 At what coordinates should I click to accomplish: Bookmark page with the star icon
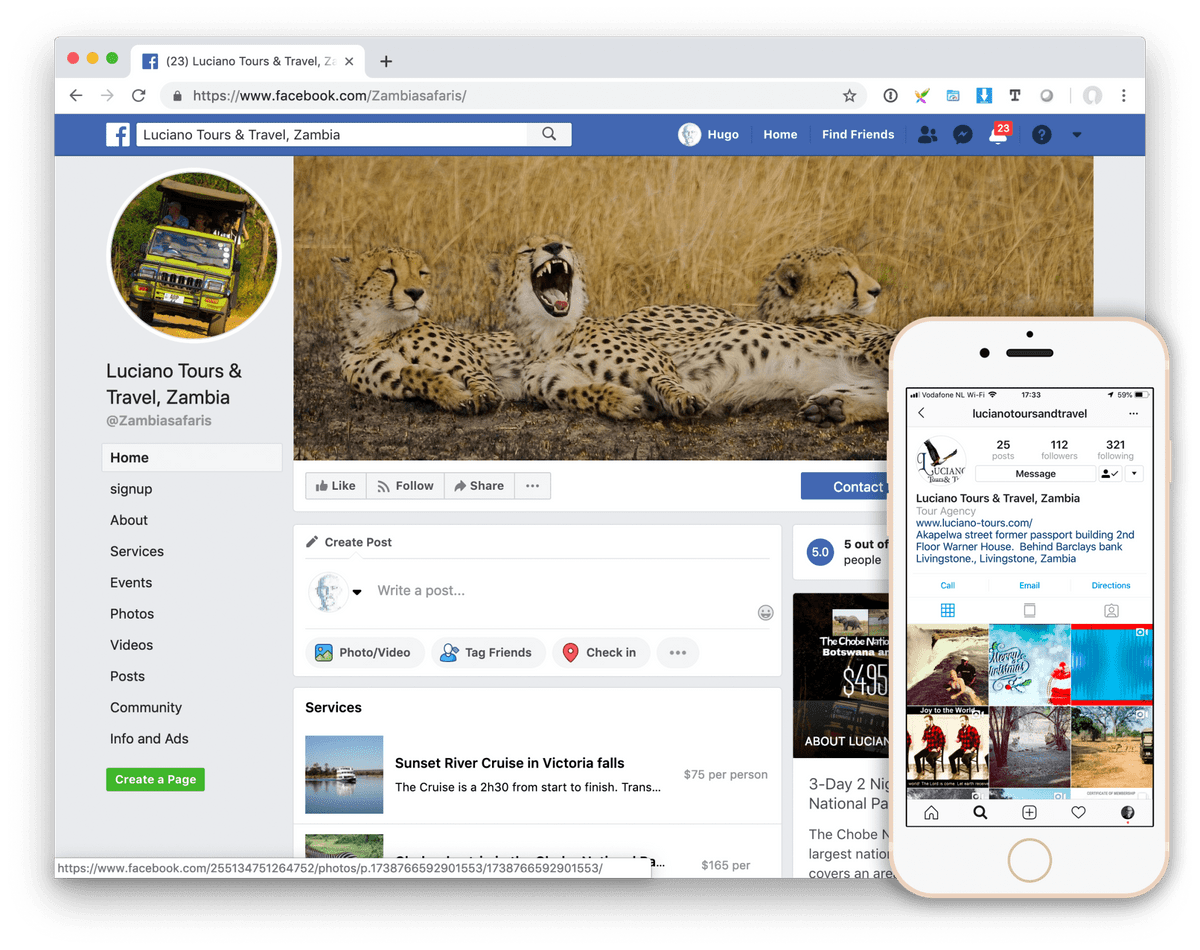[849, 96]
